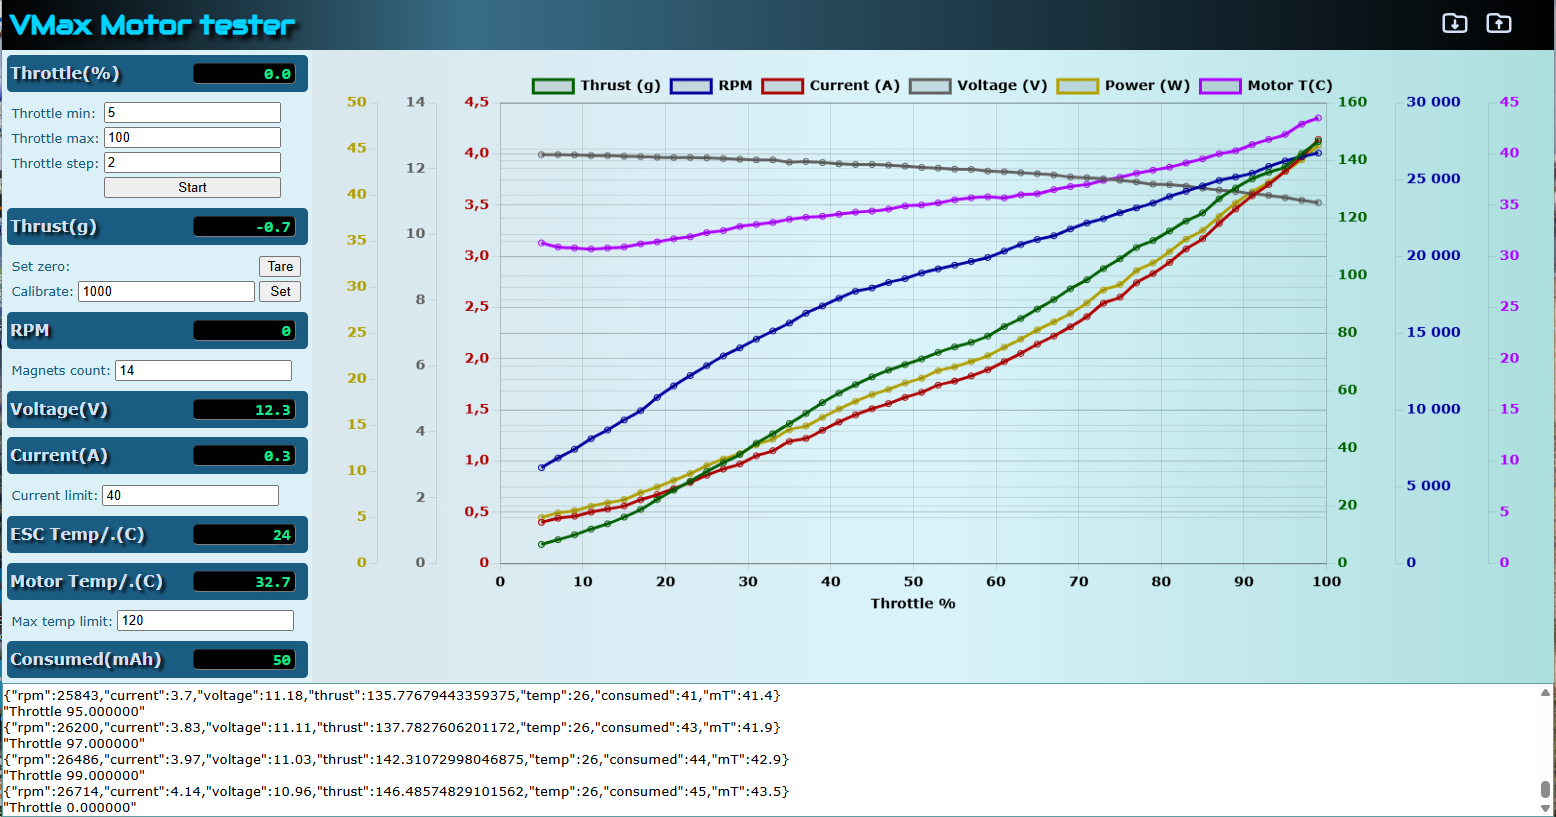Select the Throttle max input field
This screenshot has width=1556, height=817.
tap(192, 137)
